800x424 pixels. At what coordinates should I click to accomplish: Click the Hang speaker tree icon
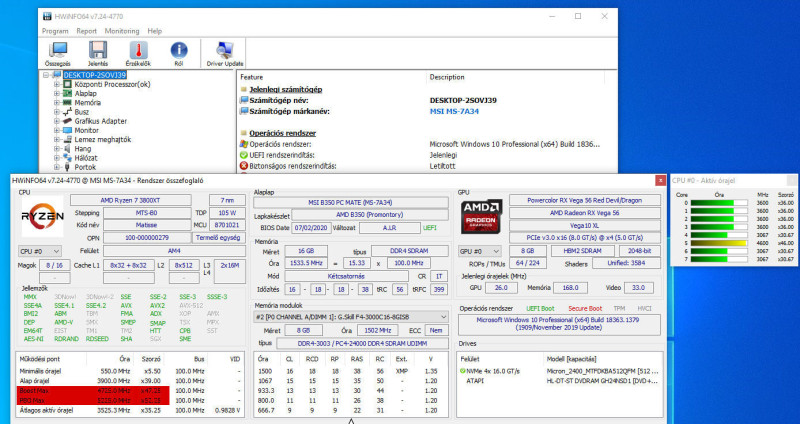[x=67, y=148]
